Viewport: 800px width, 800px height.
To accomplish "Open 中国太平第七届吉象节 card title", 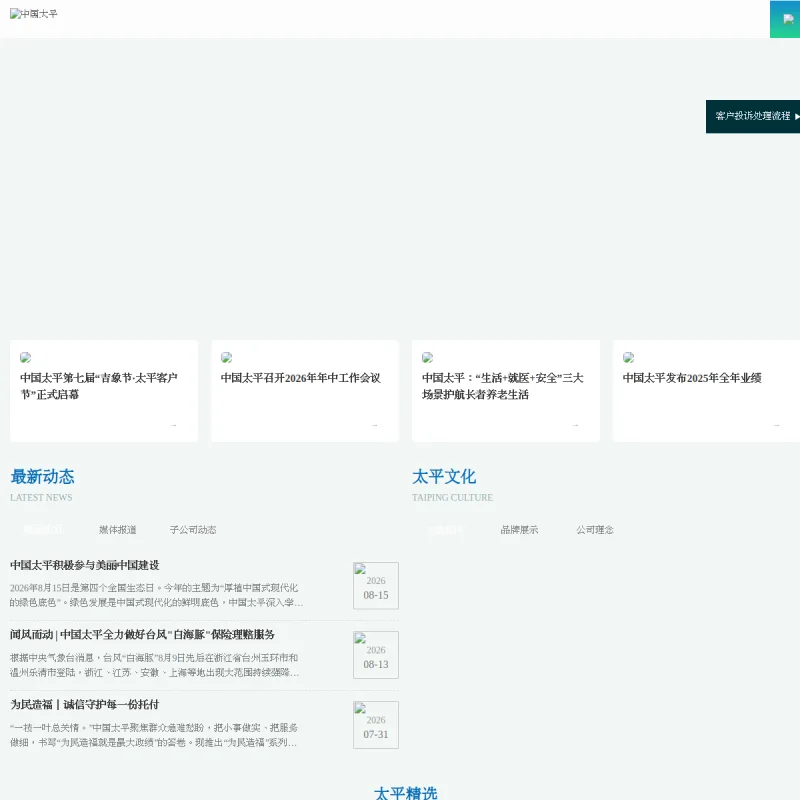I will click(x=99, y=386).
